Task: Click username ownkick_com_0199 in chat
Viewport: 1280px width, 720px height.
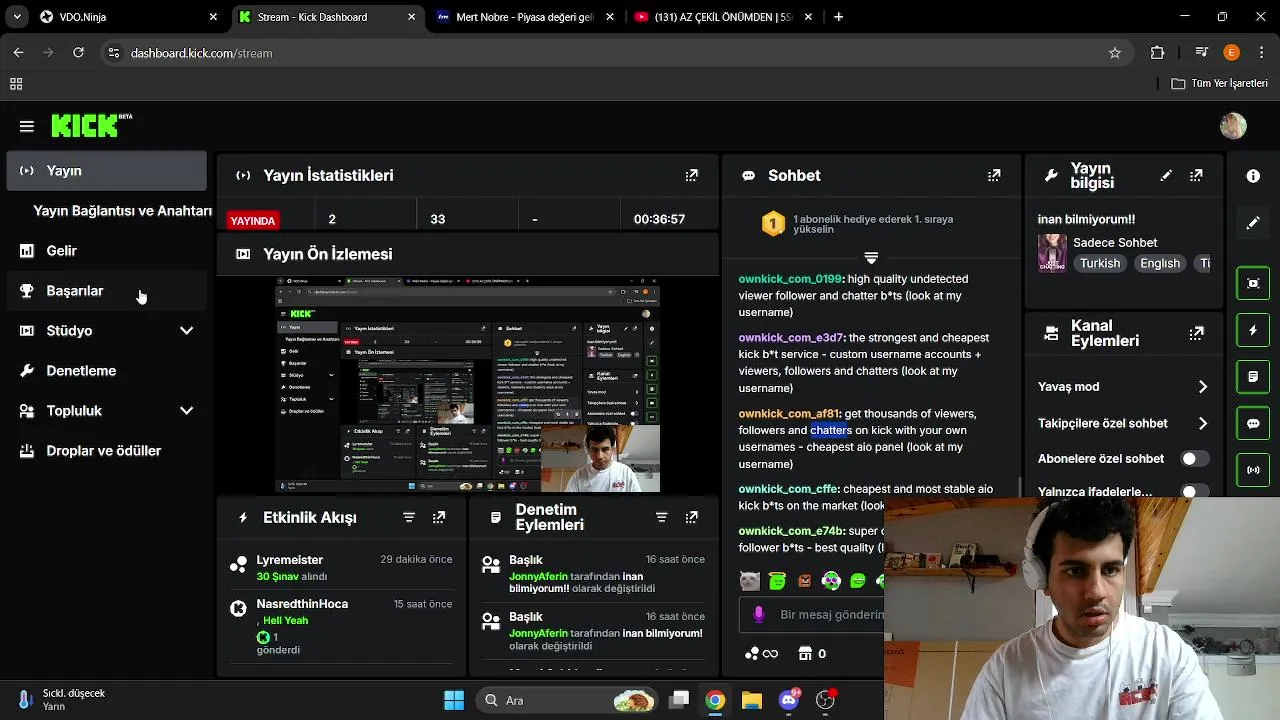Action: click(790, 279)
